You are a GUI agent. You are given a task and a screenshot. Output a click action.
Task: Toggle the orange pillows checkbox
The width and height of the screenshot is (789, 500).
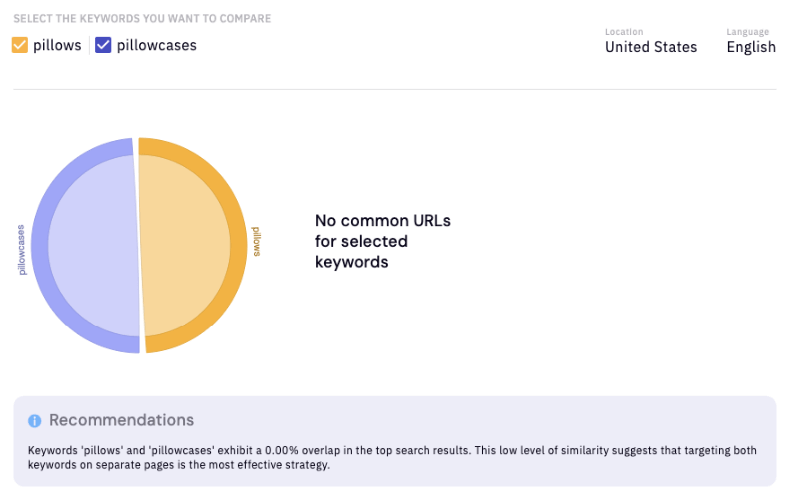[x=20, y=45]
